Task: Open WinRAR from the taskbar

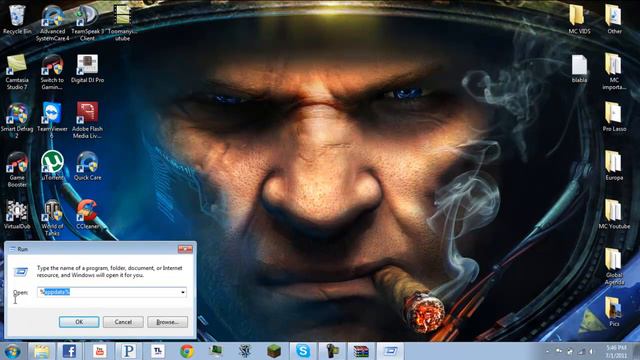Action: point(361,351)
